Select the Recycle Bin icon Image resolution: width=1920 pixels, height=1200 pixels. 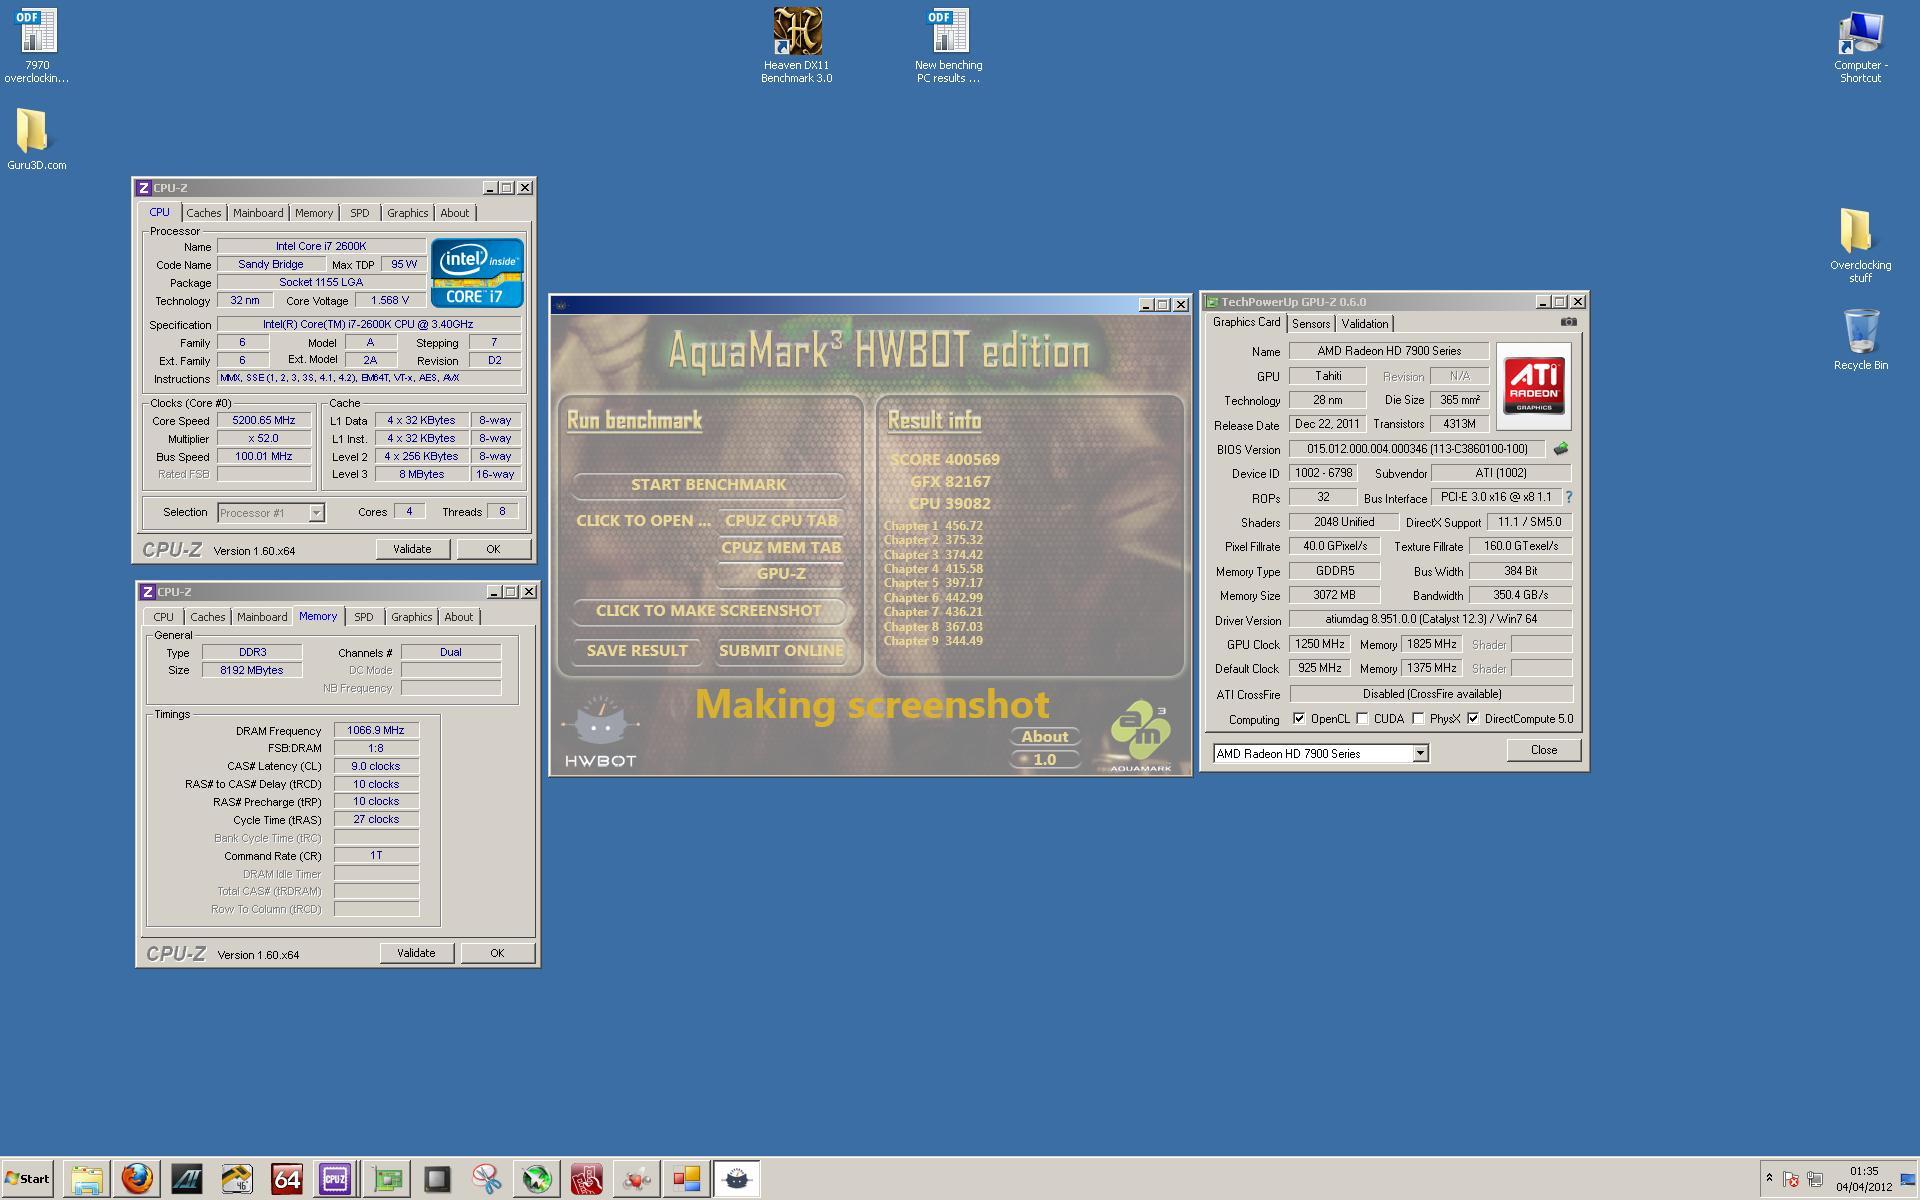1860,340
